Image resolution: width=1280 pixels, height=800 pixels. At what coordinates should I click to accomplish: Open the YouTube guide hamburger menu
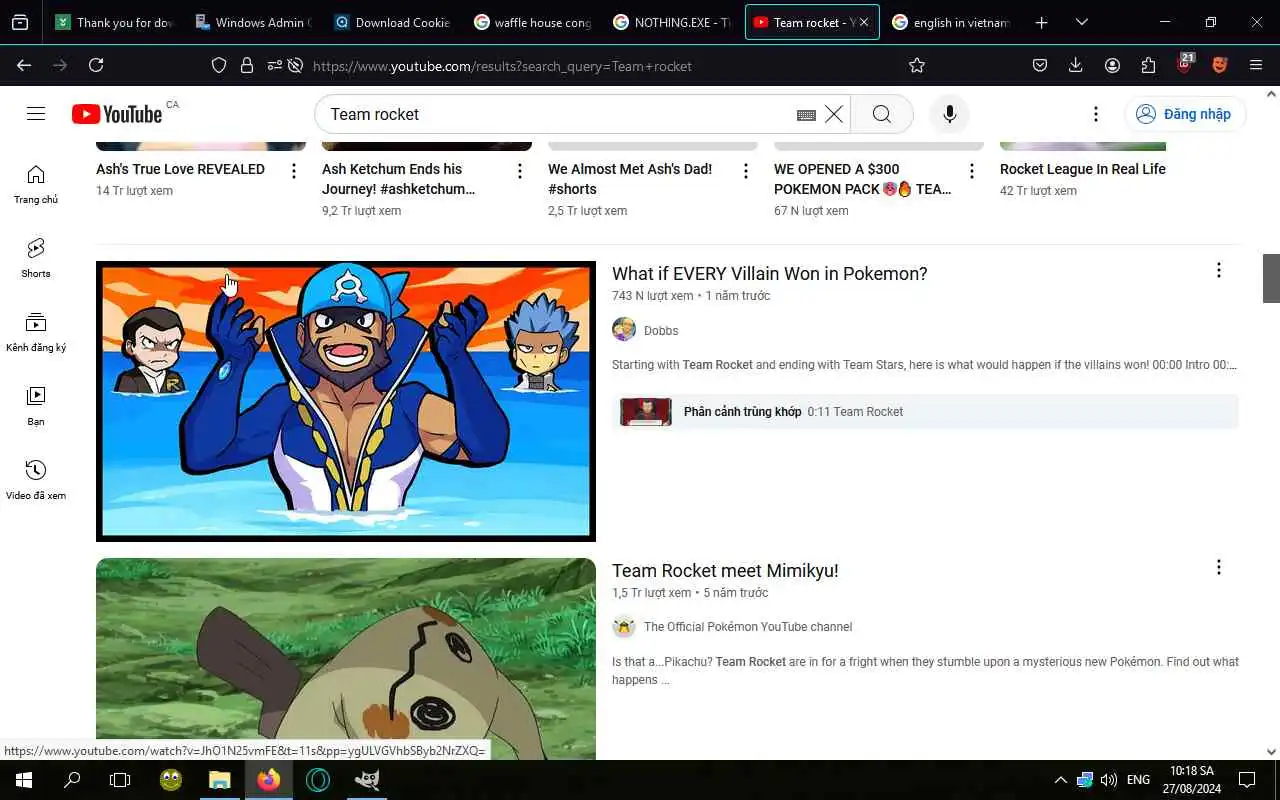[x=36, y=114]
